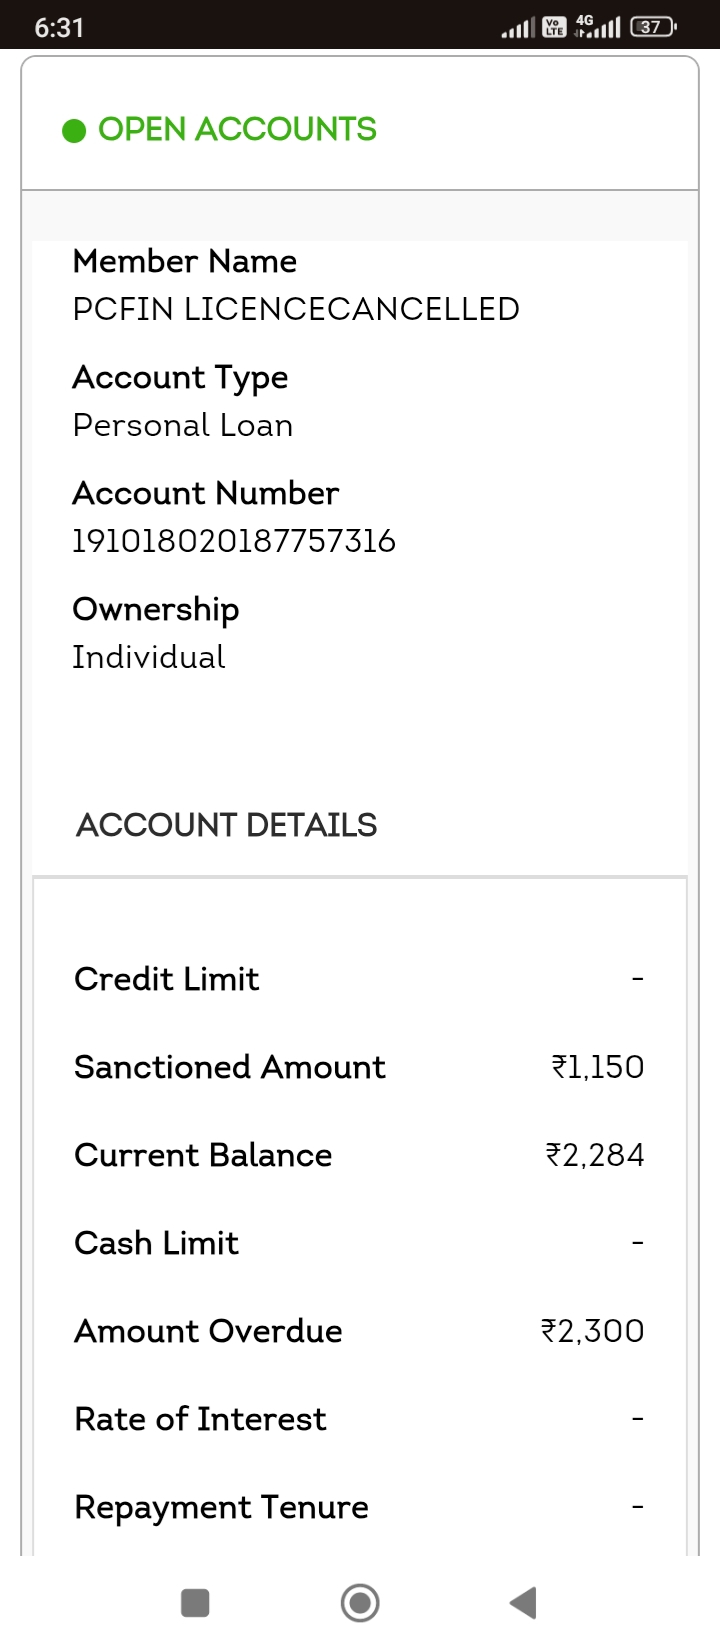Tap member name PCFIN LICENCECANCELLED

pyautogui.click(x=296, y=309)
